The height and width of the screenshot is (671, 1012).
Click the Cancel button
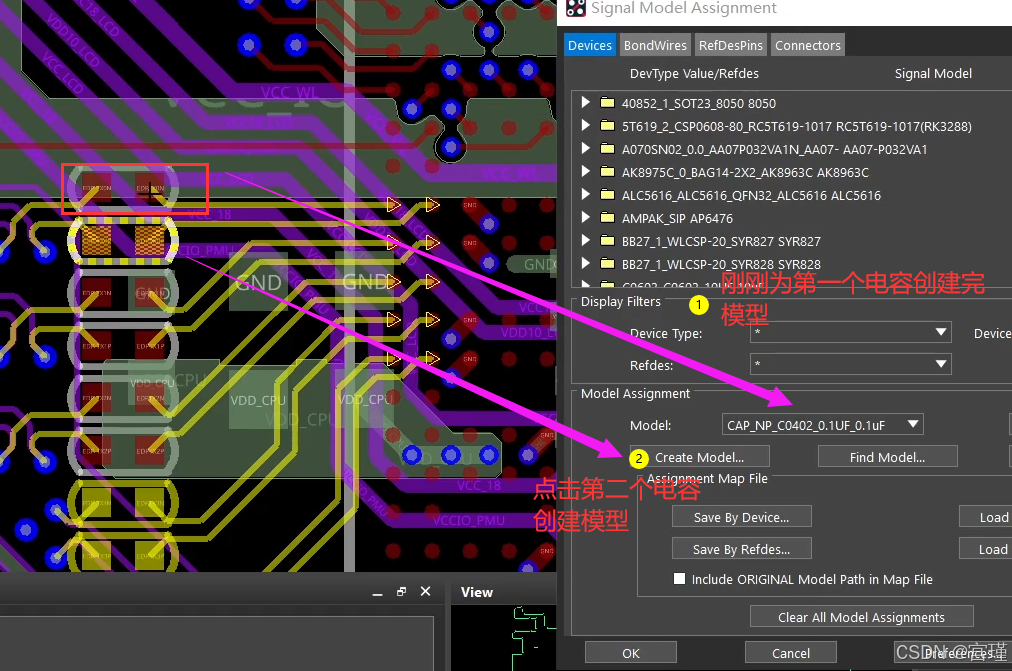coord(791,653)
